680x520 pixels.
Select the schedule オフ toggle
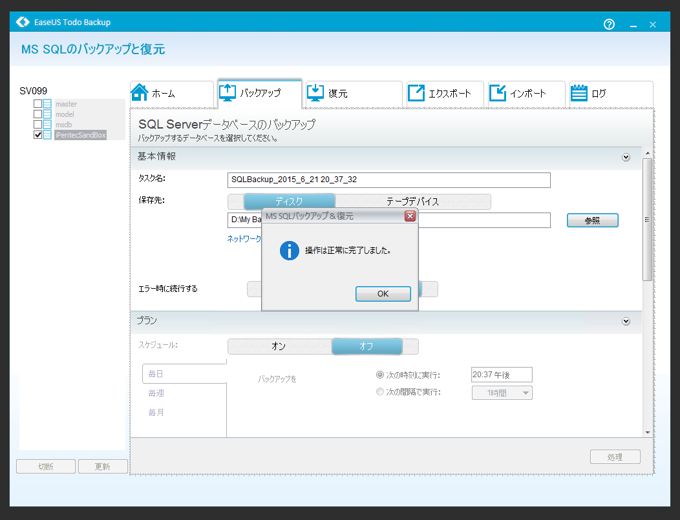[367, 346]
